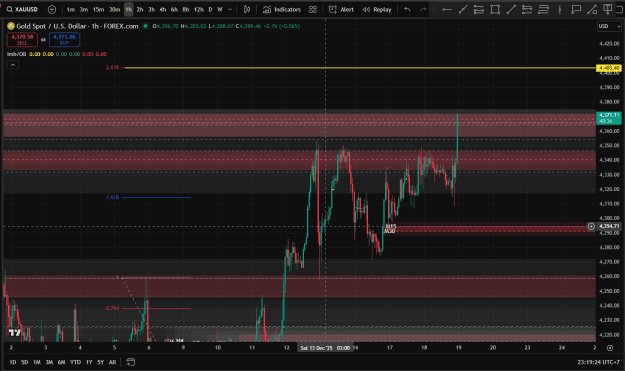Viewport: 625px width, 371px height.
Task: Select the All date range
Action: 112,362
